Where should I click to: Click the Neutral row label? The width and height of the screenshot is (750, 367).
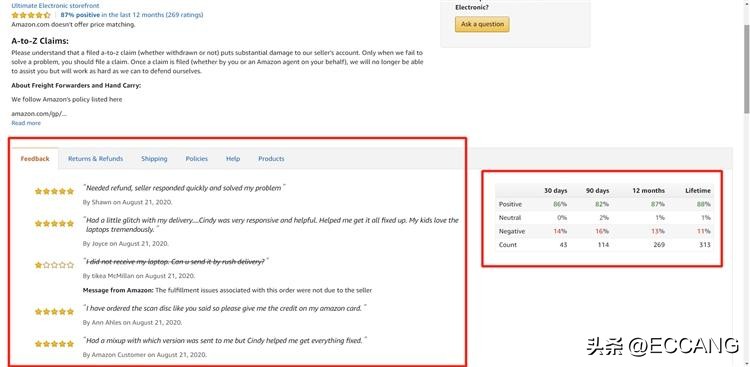[x=510, y=217]
